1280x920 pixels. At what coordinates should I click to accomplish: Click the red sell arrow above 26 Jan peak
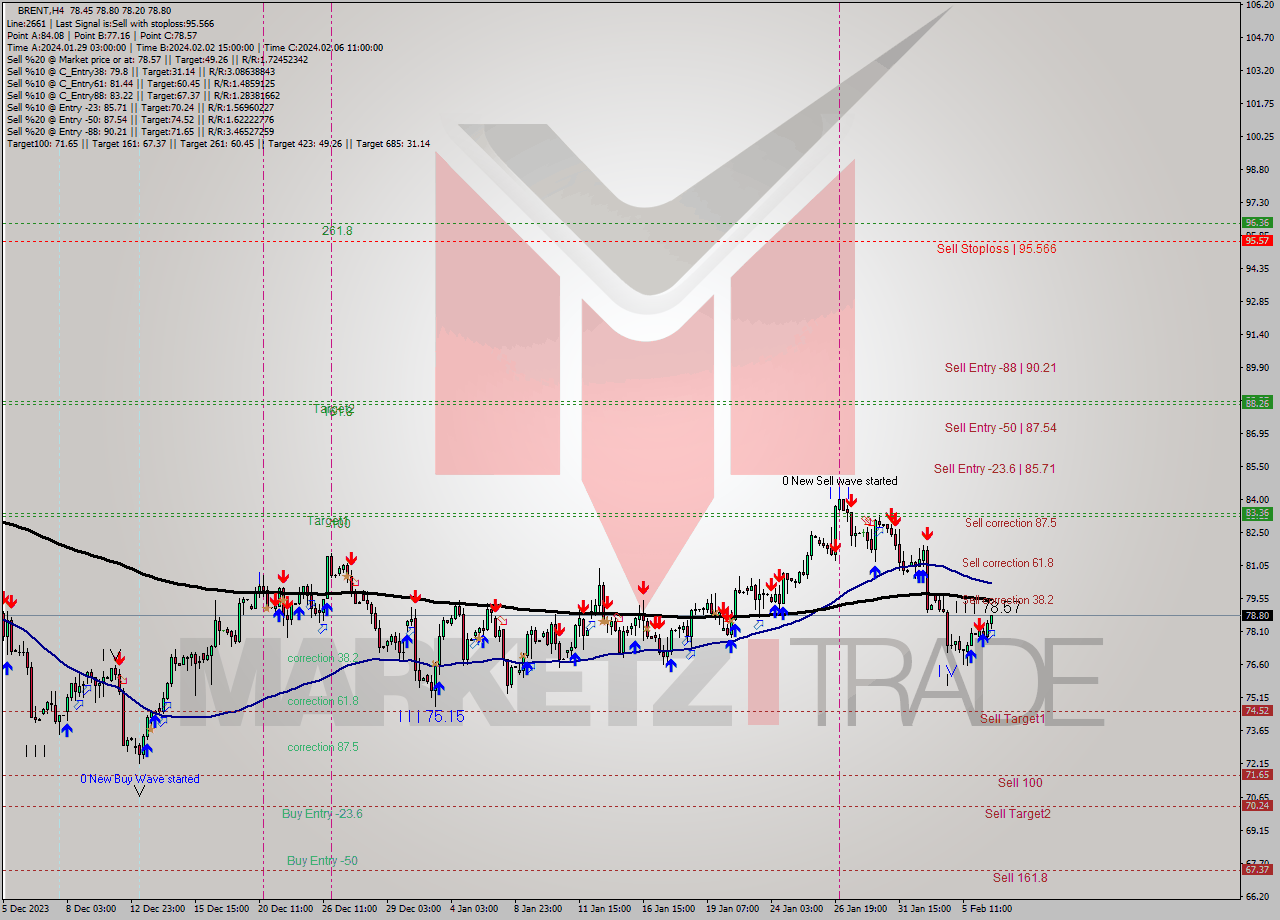[851, 499]
